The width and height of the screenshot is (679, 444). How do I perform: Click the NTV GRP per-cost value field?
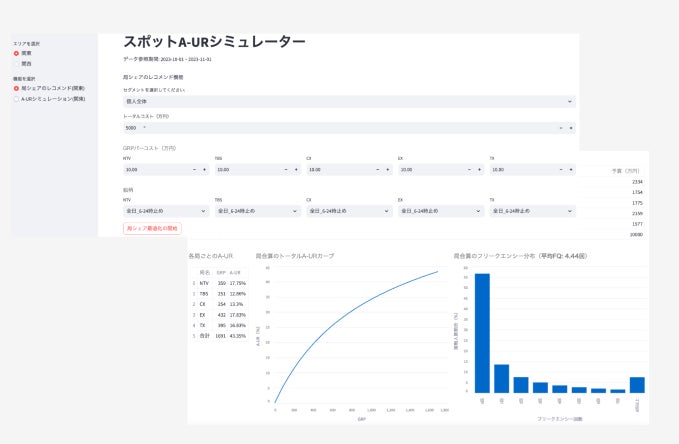click(156, 170)
